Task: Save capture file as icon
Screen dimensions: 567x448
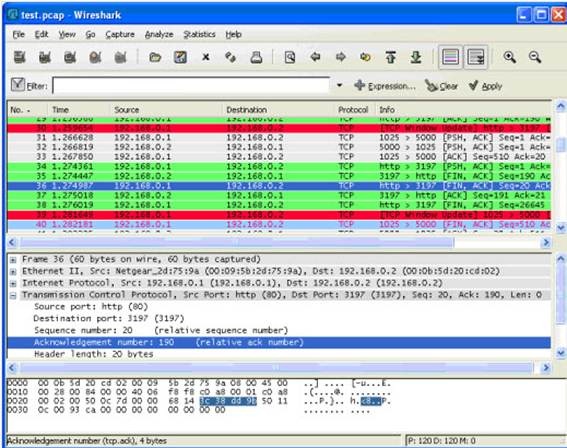Action: tap(180, 57)
